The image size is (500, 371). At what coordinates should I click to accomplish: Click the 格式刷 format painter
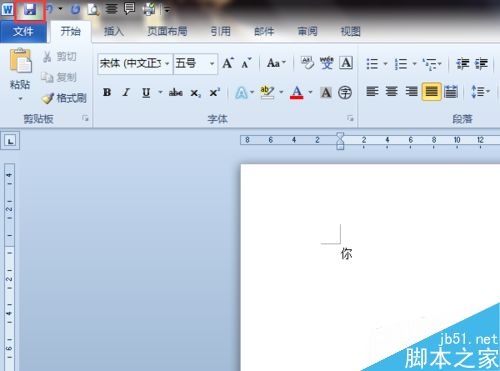tap(64, 98)
